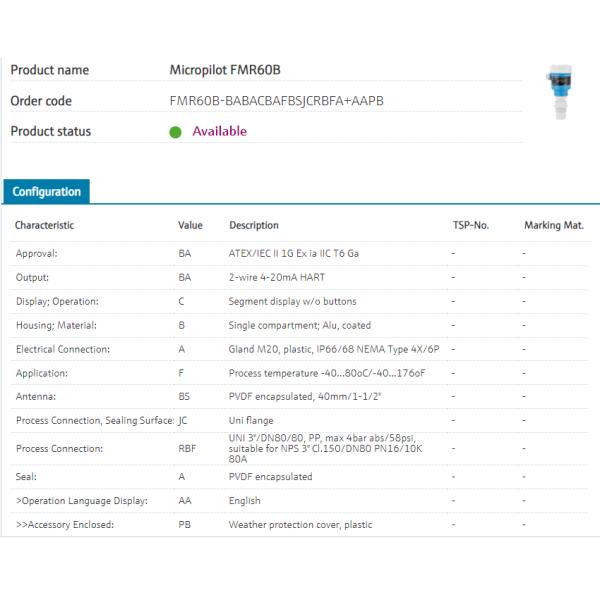
Task: Select the Process Connection RBF value
Action: (x=187, y=449)
